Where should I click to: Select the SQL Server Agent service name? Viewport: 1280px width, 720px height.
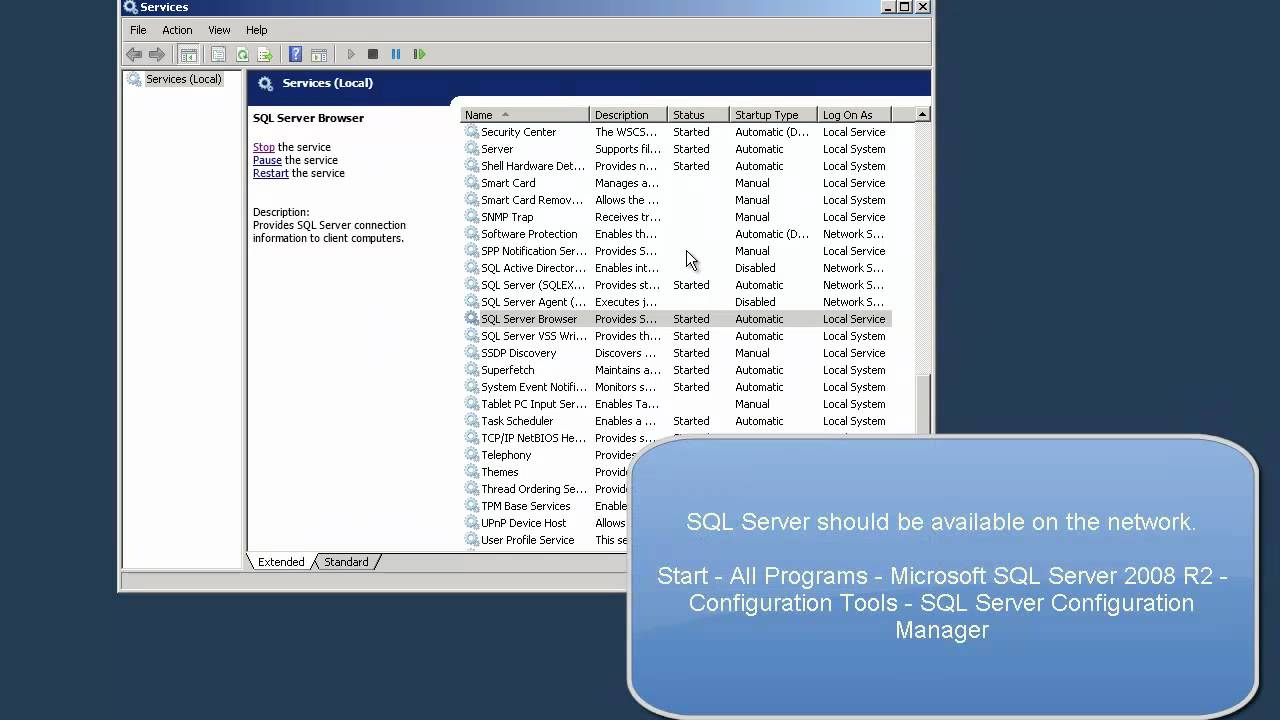click(x=533, y=302)
